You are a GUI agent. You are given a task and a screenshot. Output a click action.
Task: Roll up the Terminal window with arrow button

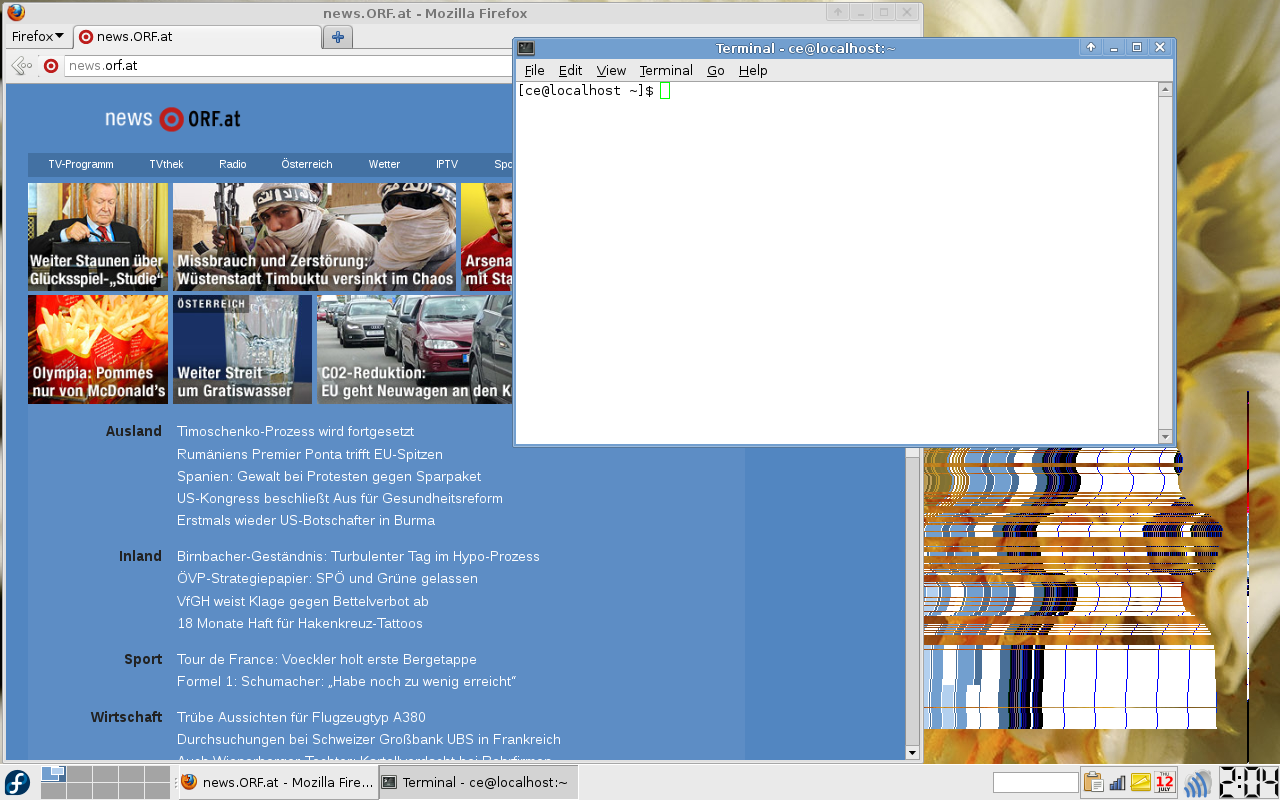[x=1091, y=48]
